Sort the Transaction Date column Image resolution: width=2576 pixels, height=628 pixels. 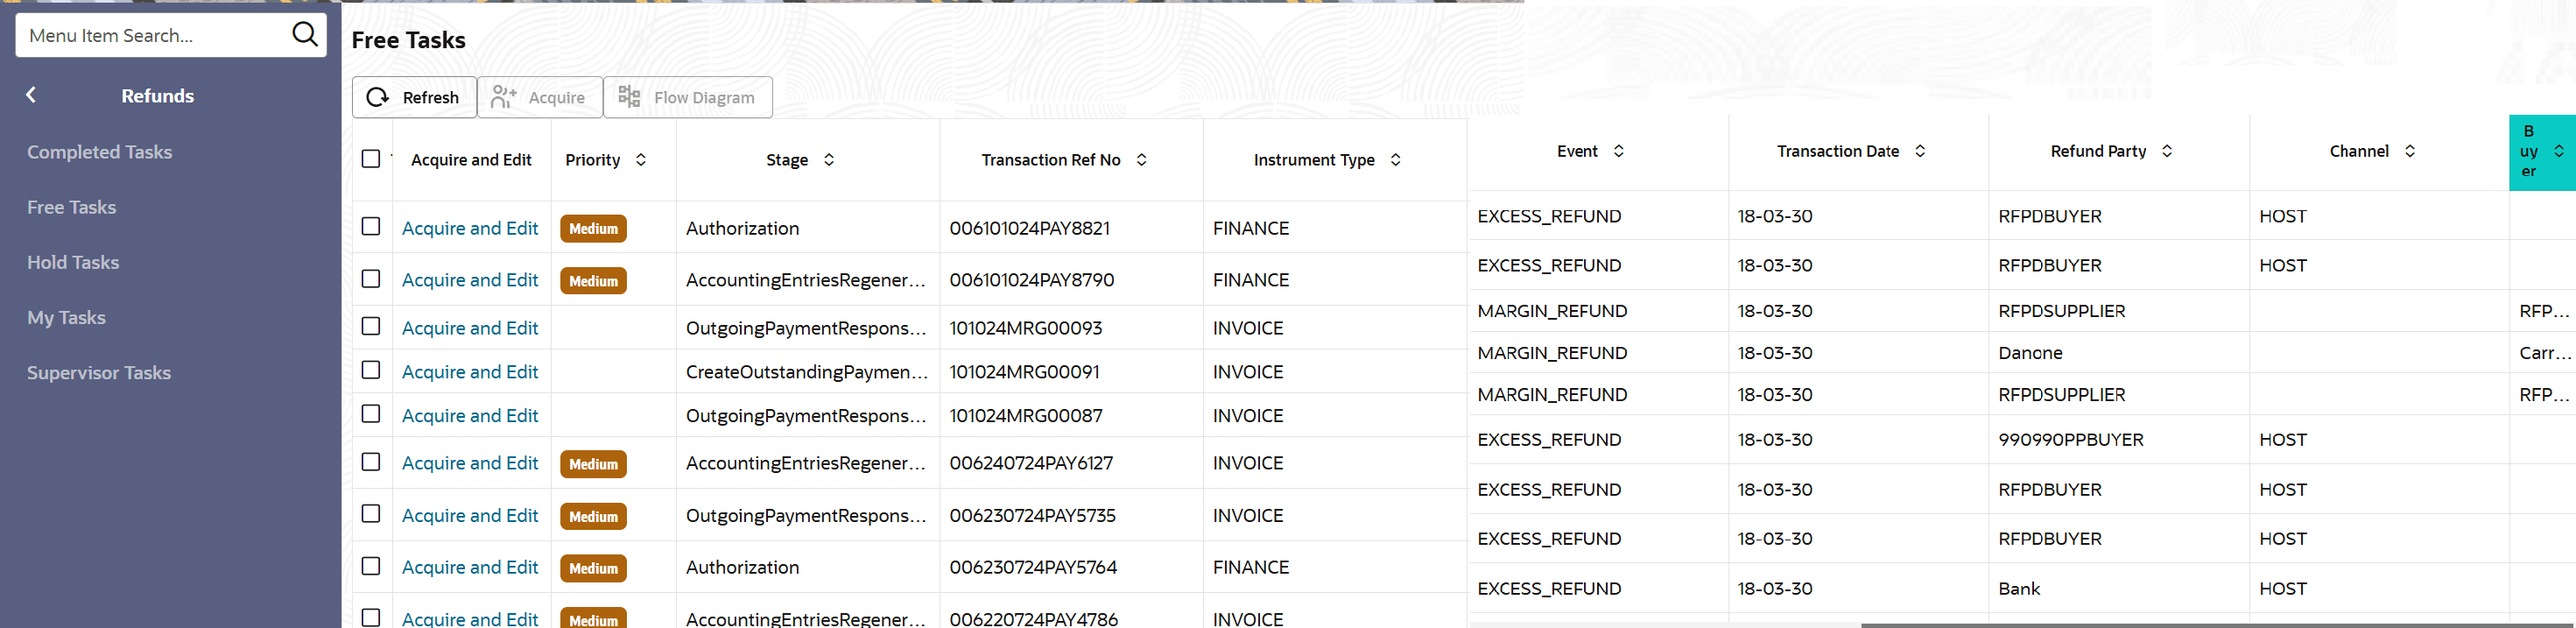pyautogui.click(x=1920, y=151)
